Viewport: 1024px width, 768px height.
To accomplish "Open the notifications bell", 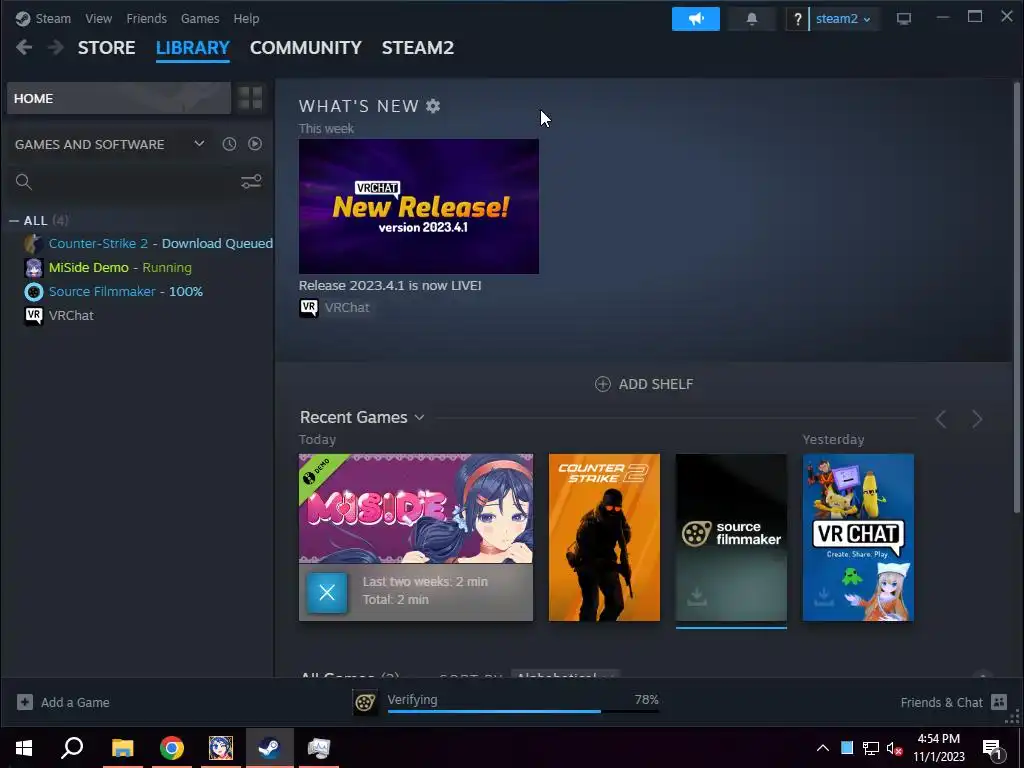I will pos(752,19).
